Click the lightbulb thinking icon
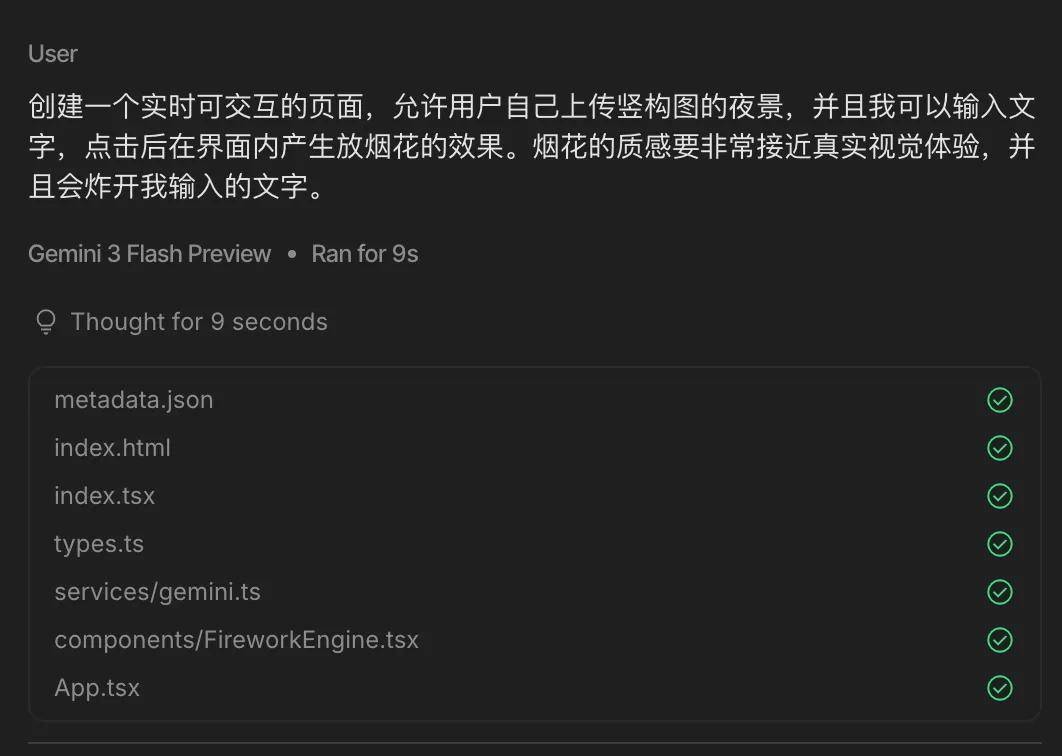 (45, 322)
